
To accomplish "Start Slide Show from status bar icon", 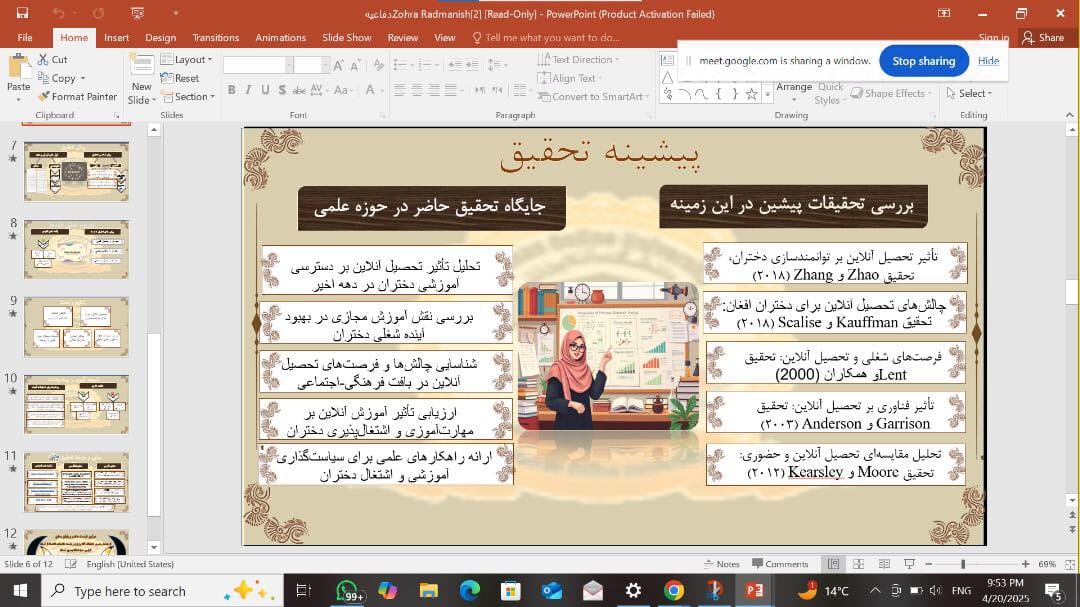I will click(x=908, y=564).
